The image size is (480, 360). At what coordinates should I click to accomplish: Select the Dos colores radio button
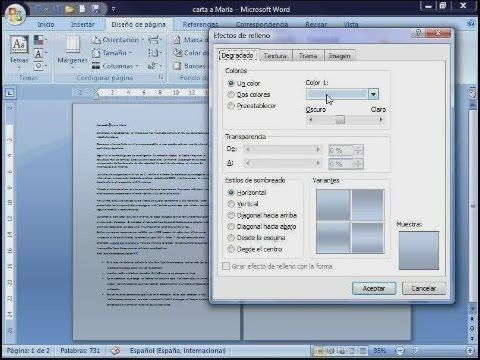point(231,95)
